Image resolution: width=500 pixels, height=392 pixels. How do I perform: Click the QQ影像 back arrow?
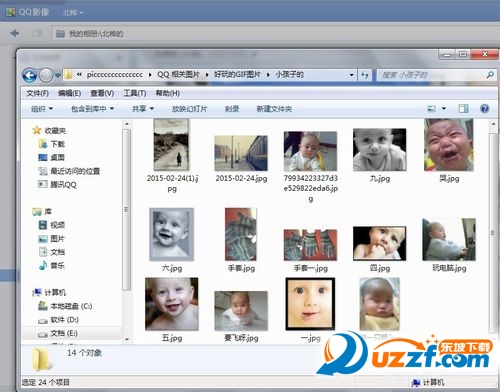point(14,33)
